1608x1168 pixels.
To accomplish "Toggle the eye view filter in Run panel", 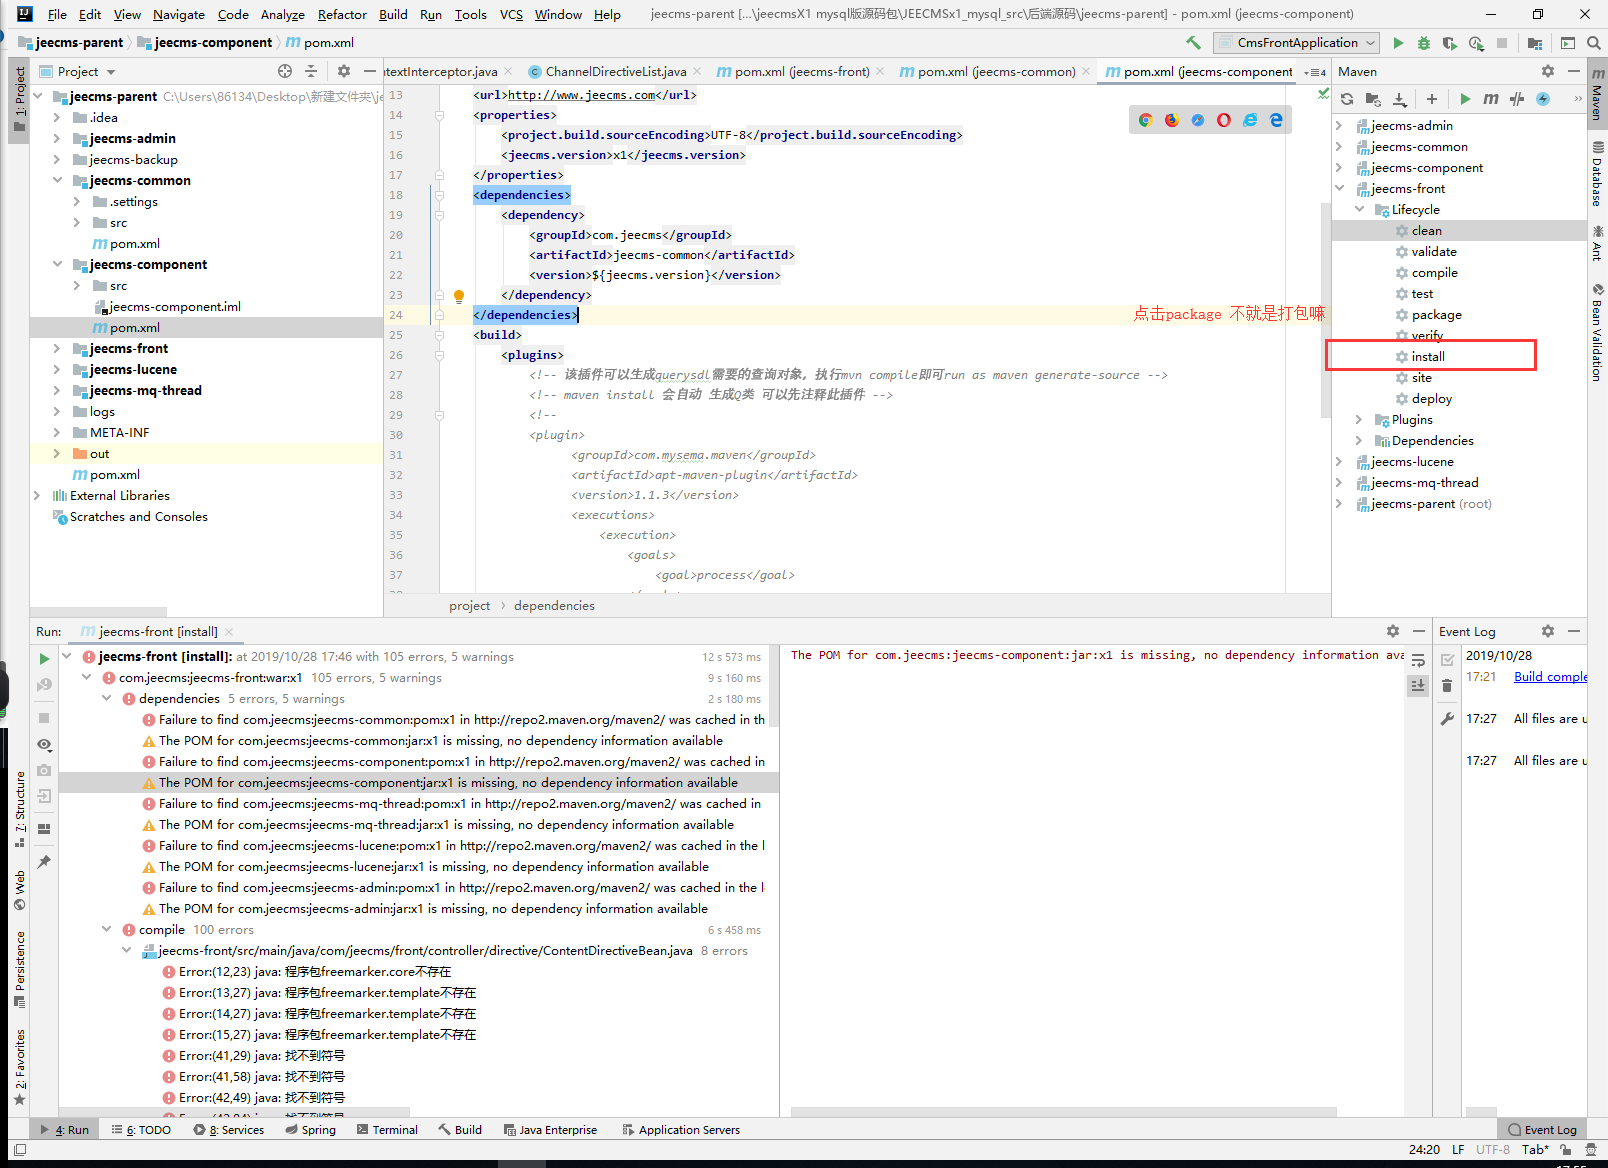I will pos(44,745).
